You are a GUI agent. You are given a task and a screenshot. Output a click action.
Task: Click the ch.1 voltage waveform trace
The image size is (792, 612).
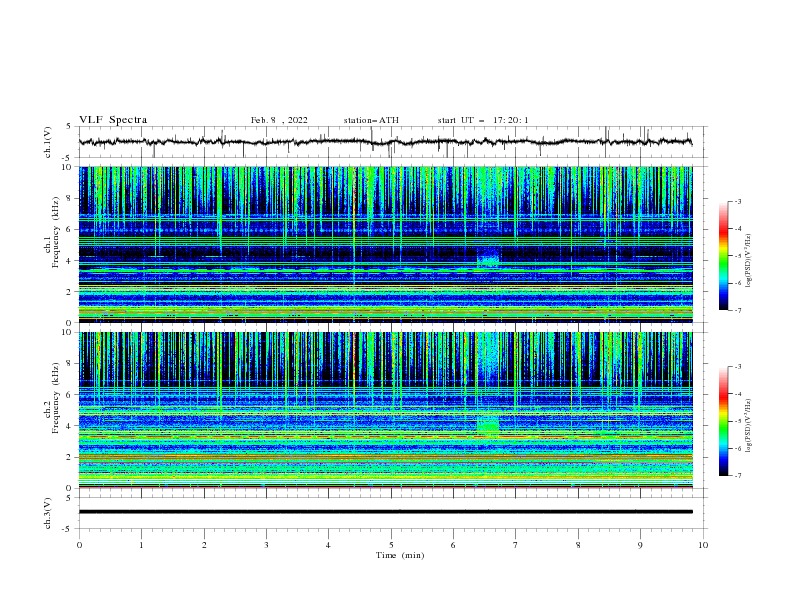(x=385, y=142)
